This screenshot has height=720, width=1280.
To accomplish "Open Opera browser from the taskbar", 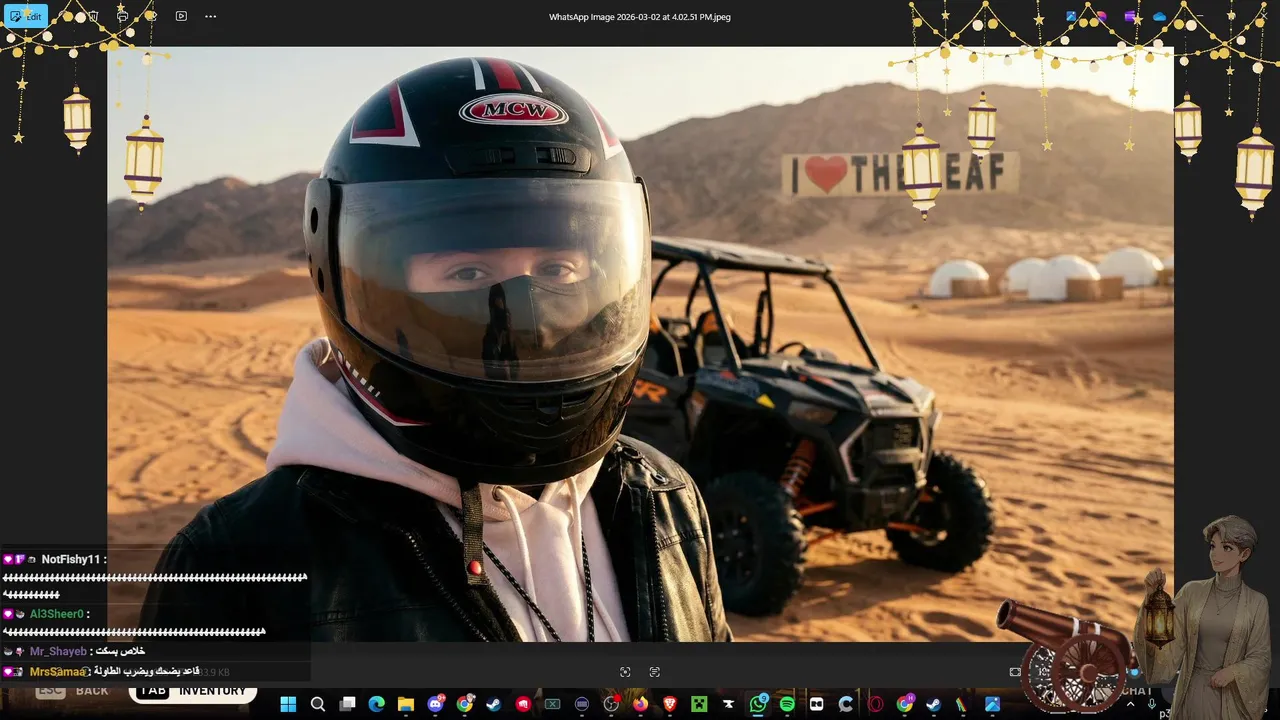I will (x=876, y=704).
